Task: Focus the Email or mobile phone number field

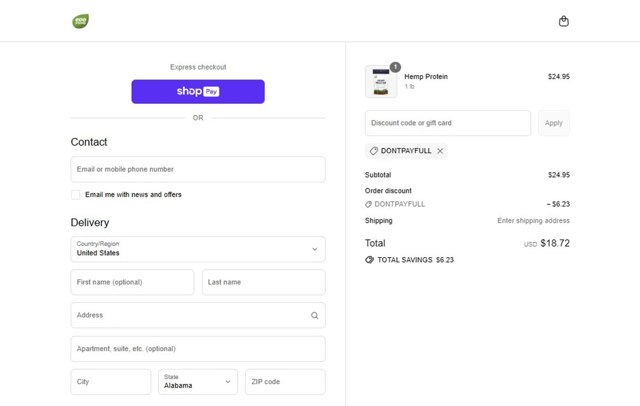Action: coord(198,169)
